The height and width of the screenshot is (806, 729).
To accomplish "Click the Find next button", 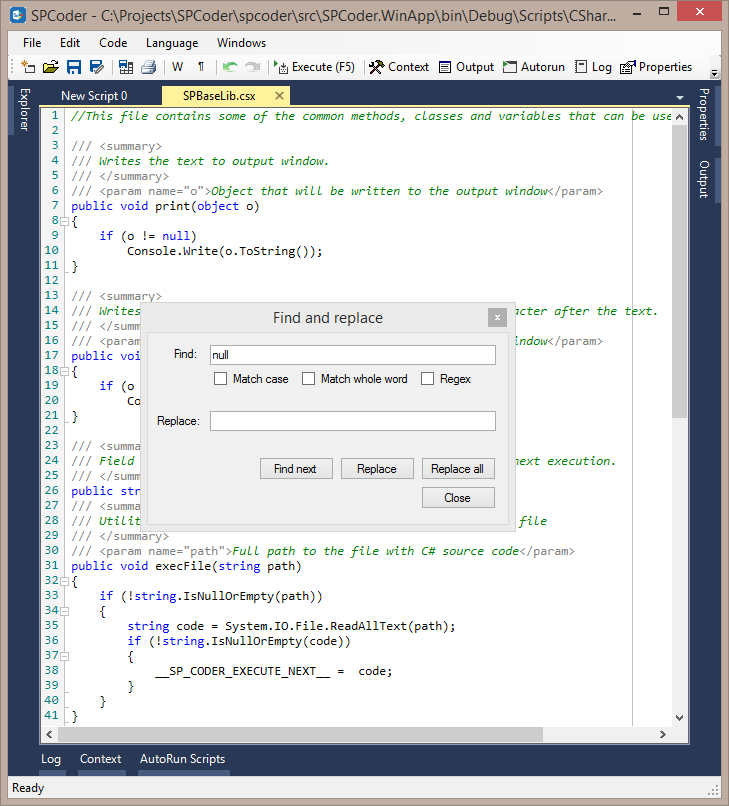I will (x=296, y=469).
